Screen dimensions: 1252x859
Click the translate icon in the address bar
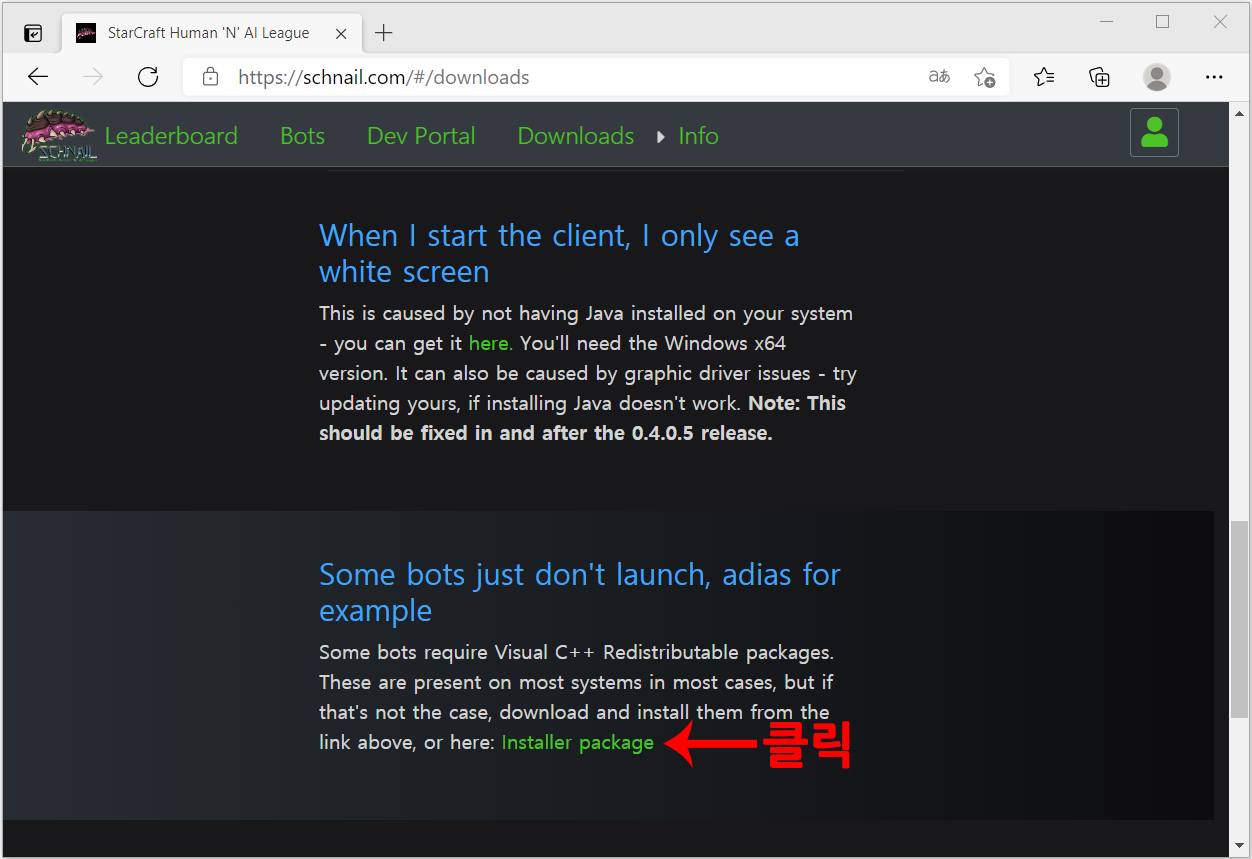[x=939, y=77]
